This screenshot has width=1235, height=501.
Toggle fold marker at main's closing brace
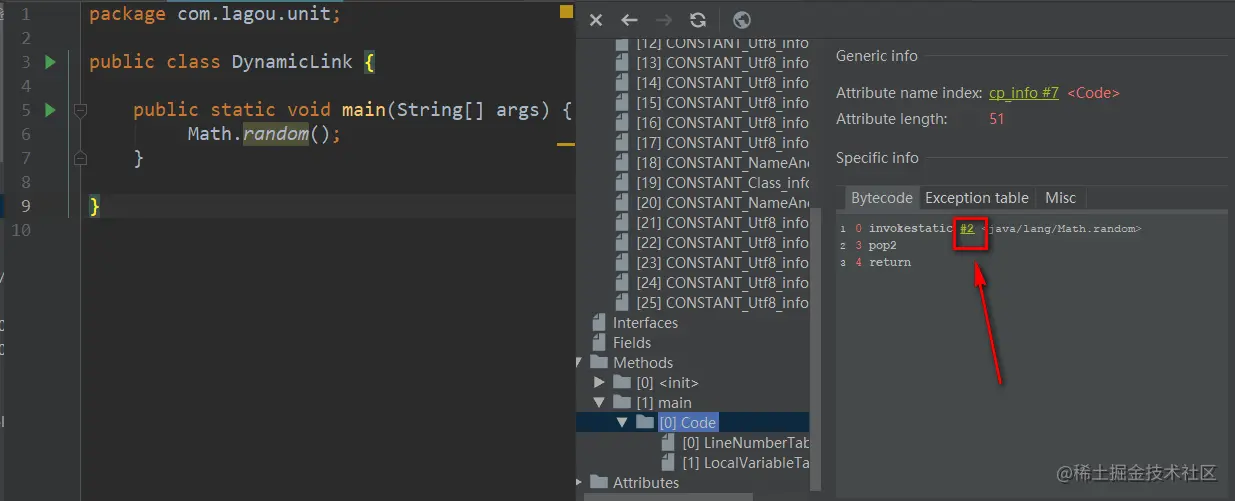[81, 158]
